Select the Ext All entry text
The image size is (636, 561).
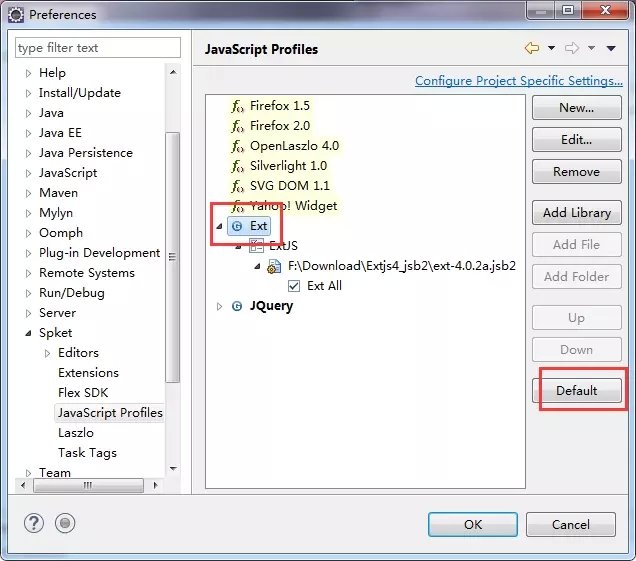tap(324, 286)
